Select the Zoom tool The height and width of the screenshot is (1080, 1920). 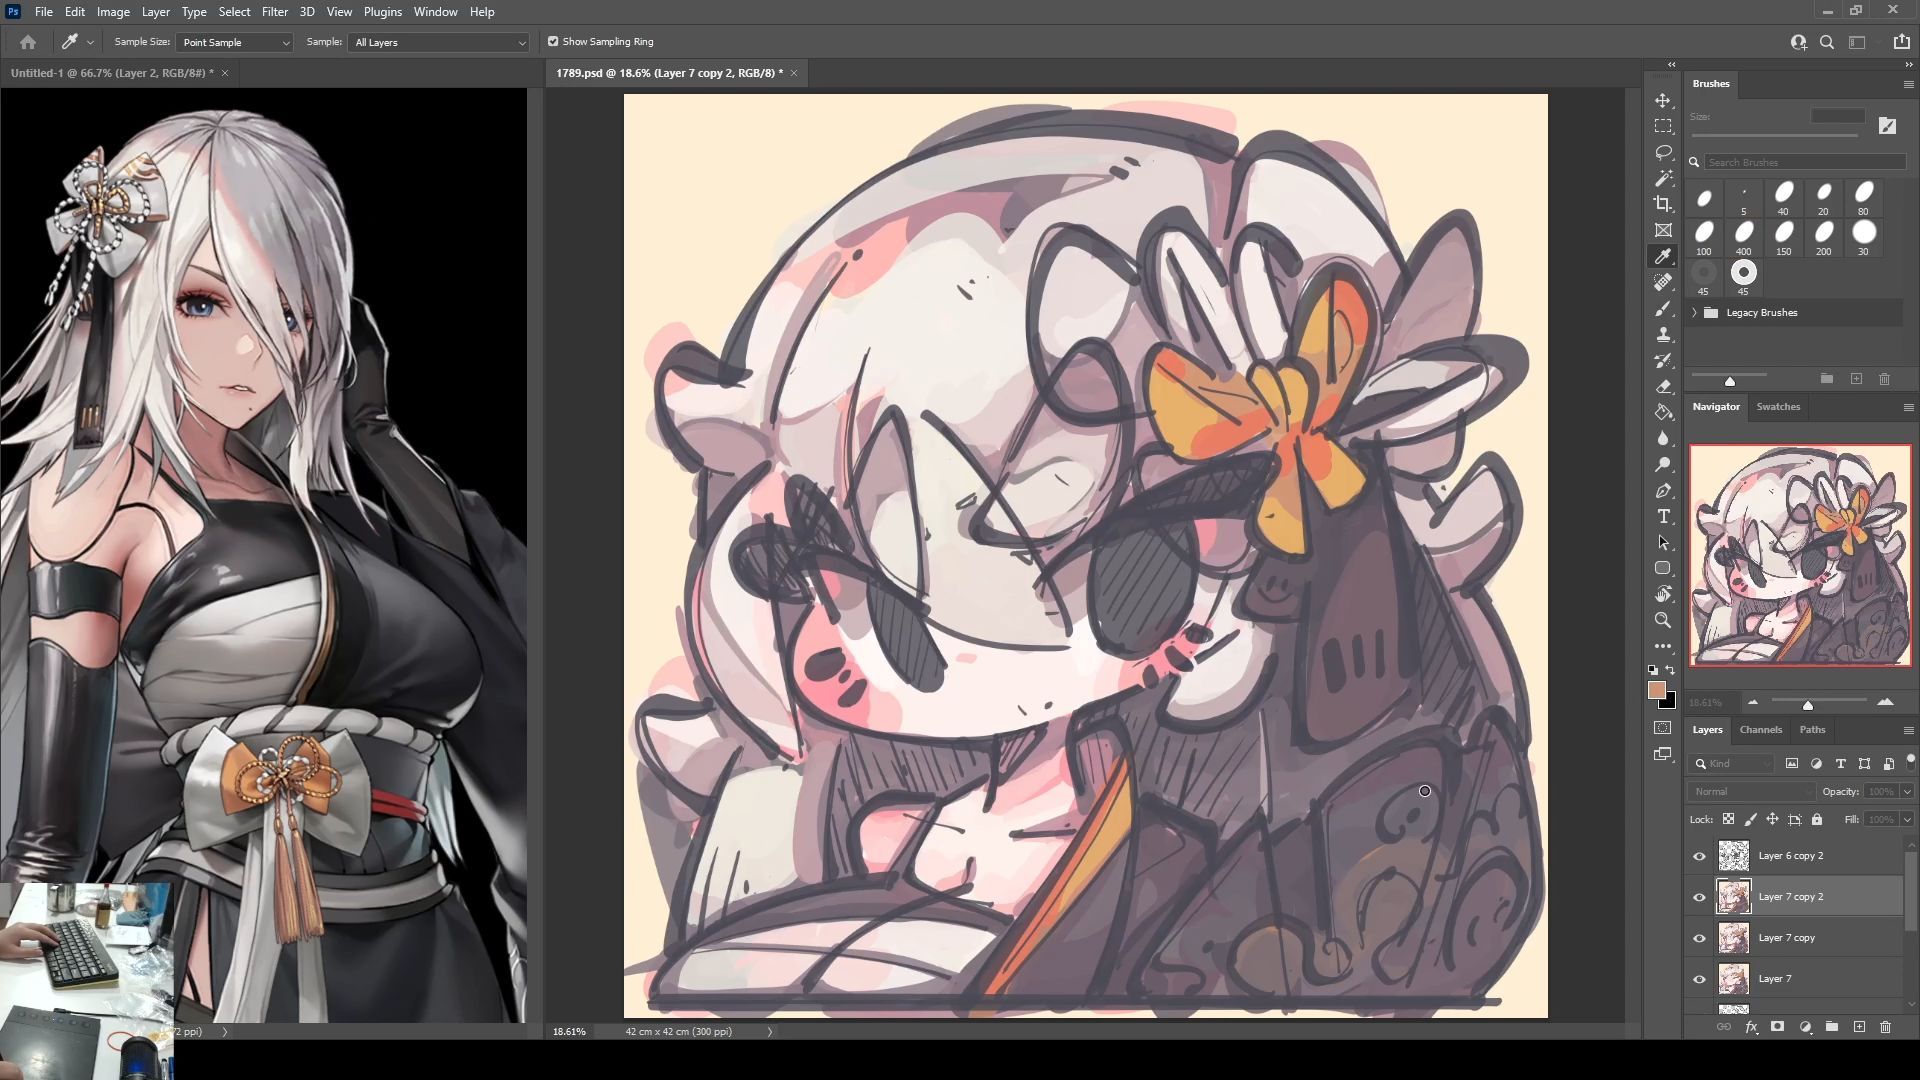pyautogui.click(x=1663, y=620)
